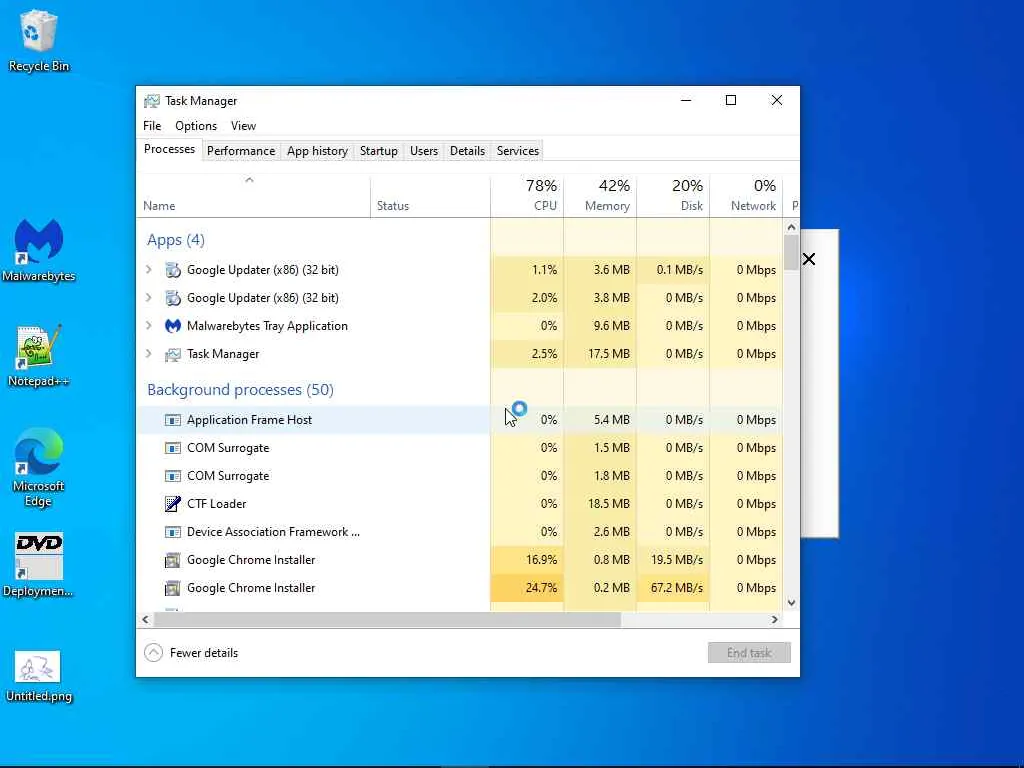Click the CTF Loader pen icon
1024x768 pixels.
(x=172, y=504)
